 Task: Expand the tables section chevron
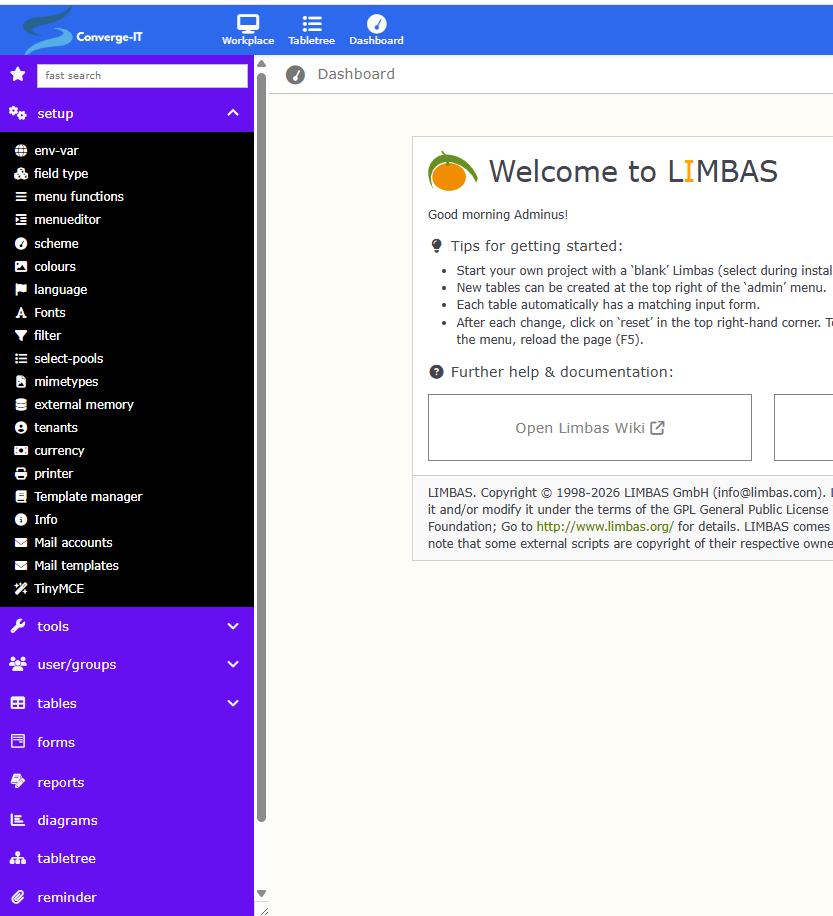pyautogui.click(x=233, y=703)
